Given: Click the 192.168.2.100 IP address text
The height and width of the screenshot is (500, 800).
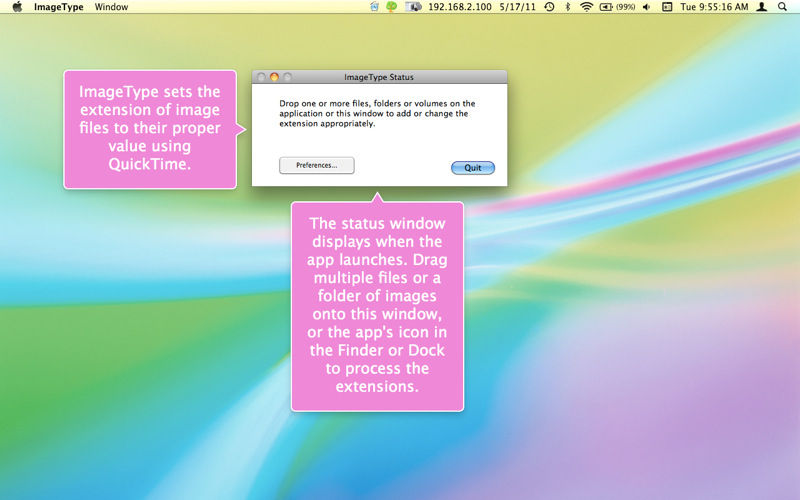Looking at the screenshot, I should [x=460, y=7].
